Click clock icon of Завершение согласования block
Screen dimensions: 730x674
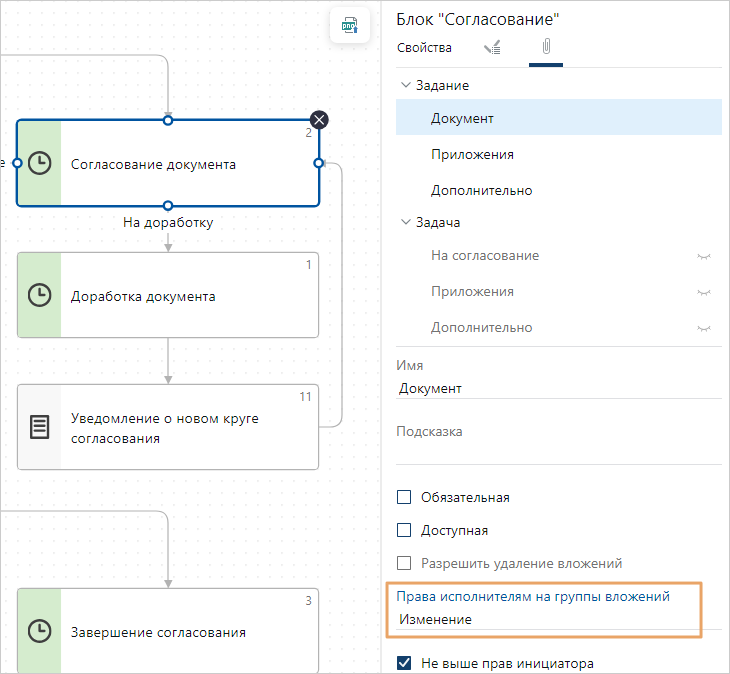click(39, 631)
